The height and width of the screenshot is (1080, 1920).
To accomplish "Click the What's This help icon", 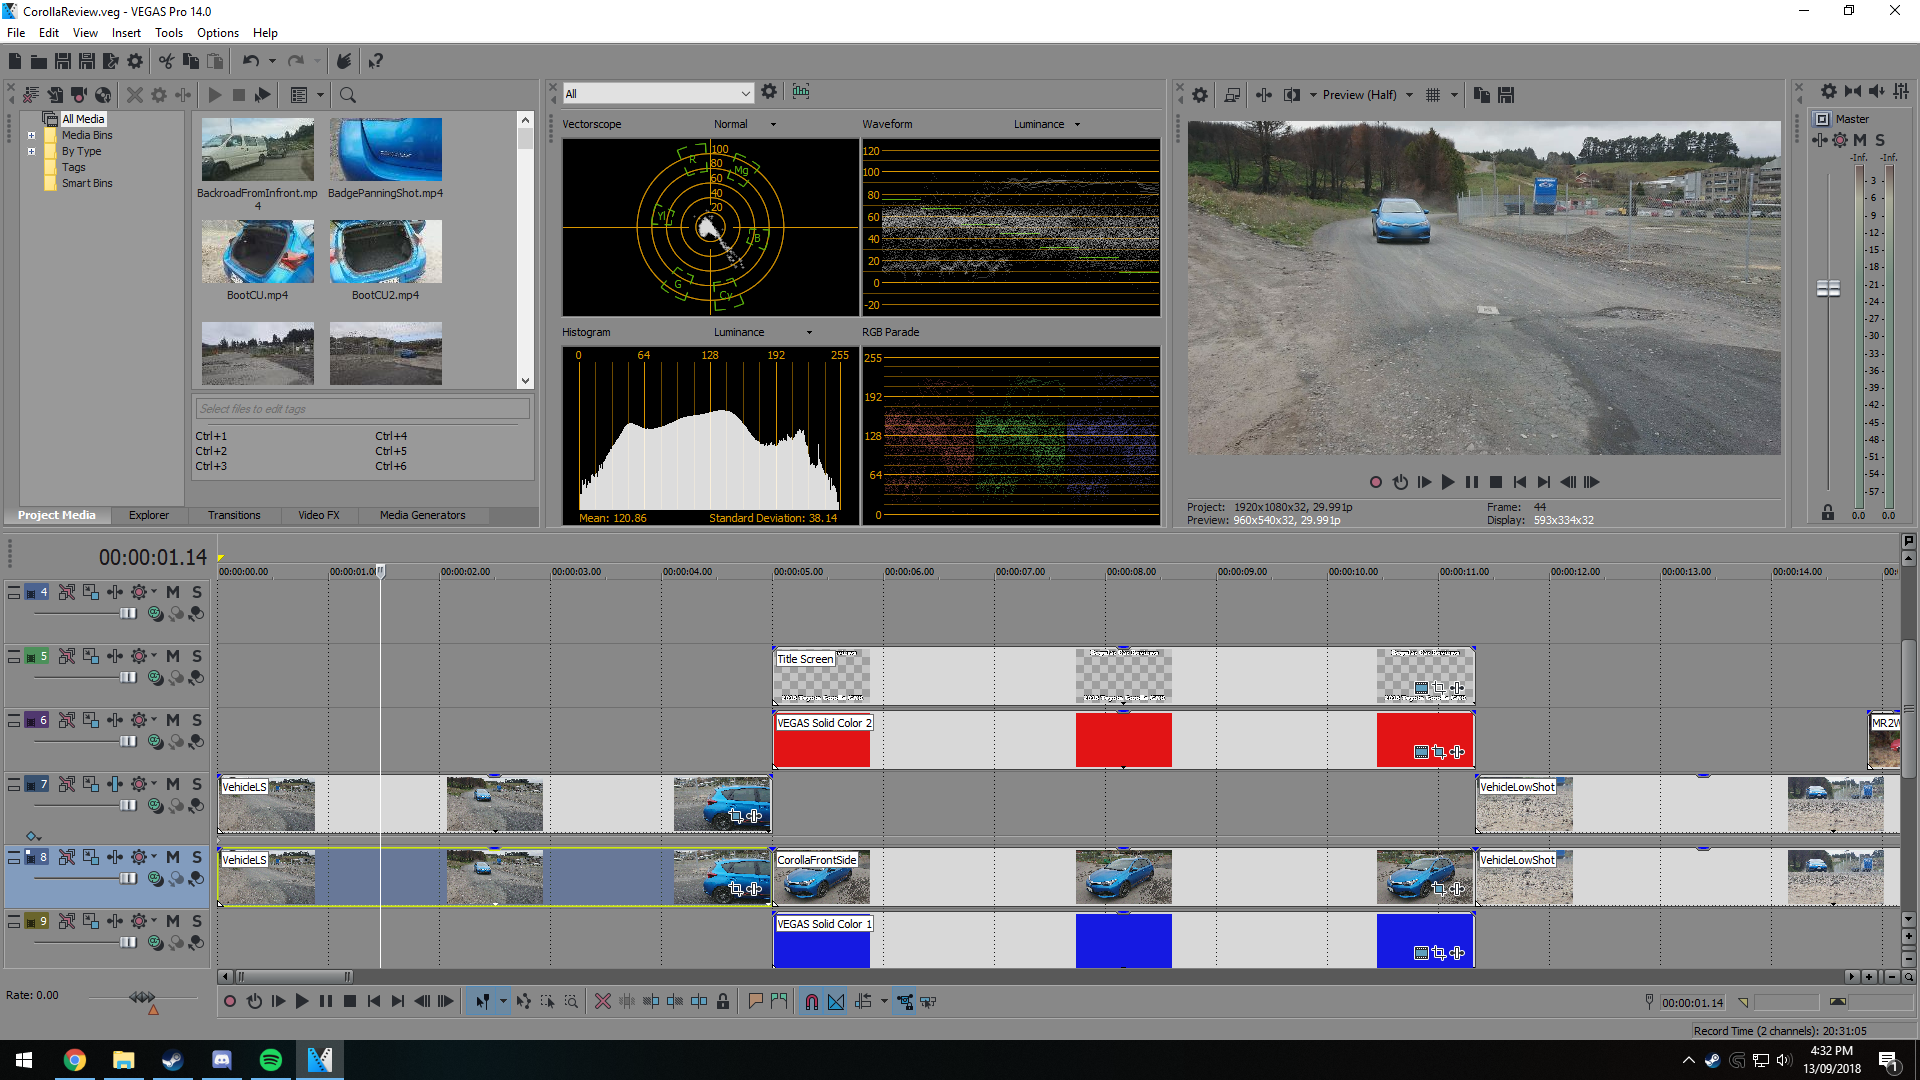I will (376, 61).
